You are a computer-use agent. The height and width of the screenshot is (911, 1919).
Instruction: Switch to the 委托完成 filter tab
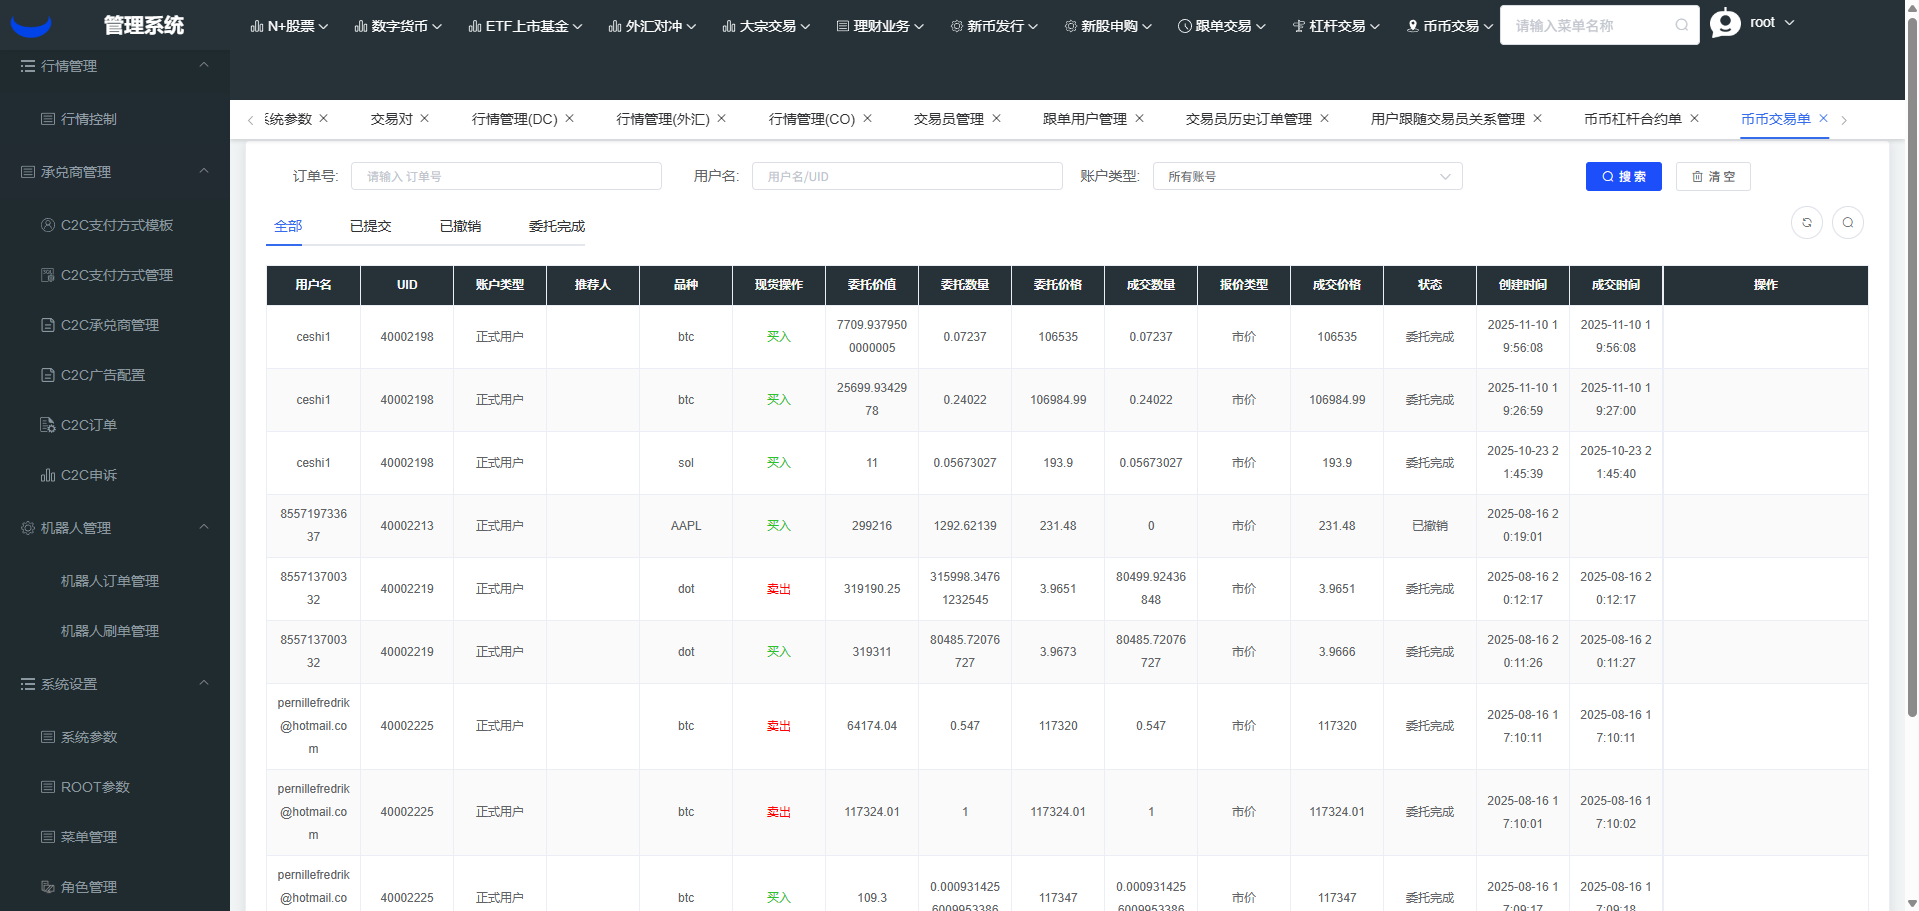(x=556, y=227)
